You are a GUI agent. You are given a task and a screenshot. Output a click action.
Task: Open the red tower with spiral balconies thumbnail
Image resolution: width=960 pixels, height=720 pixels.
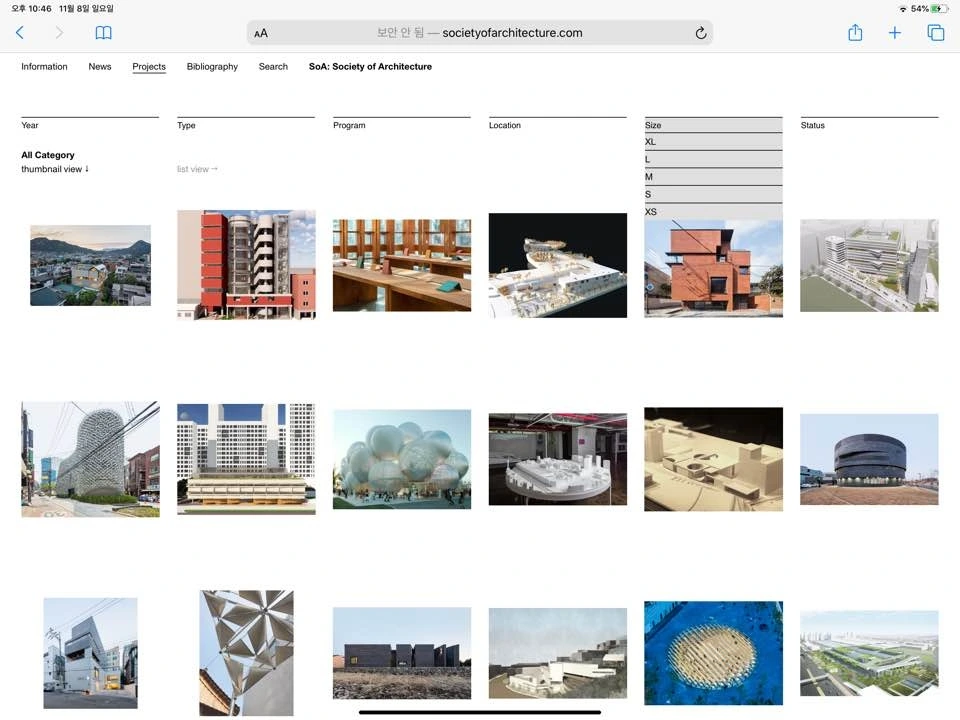246,264
